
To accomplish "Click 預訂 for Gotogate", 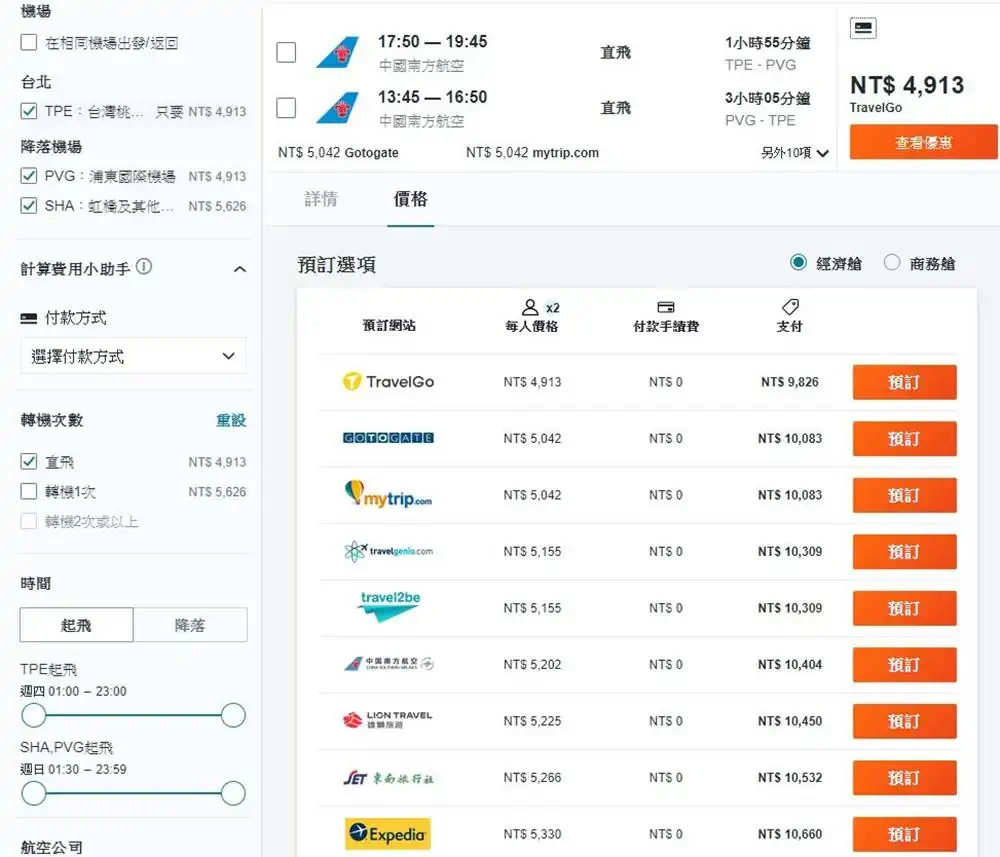I will click(904, 439).
